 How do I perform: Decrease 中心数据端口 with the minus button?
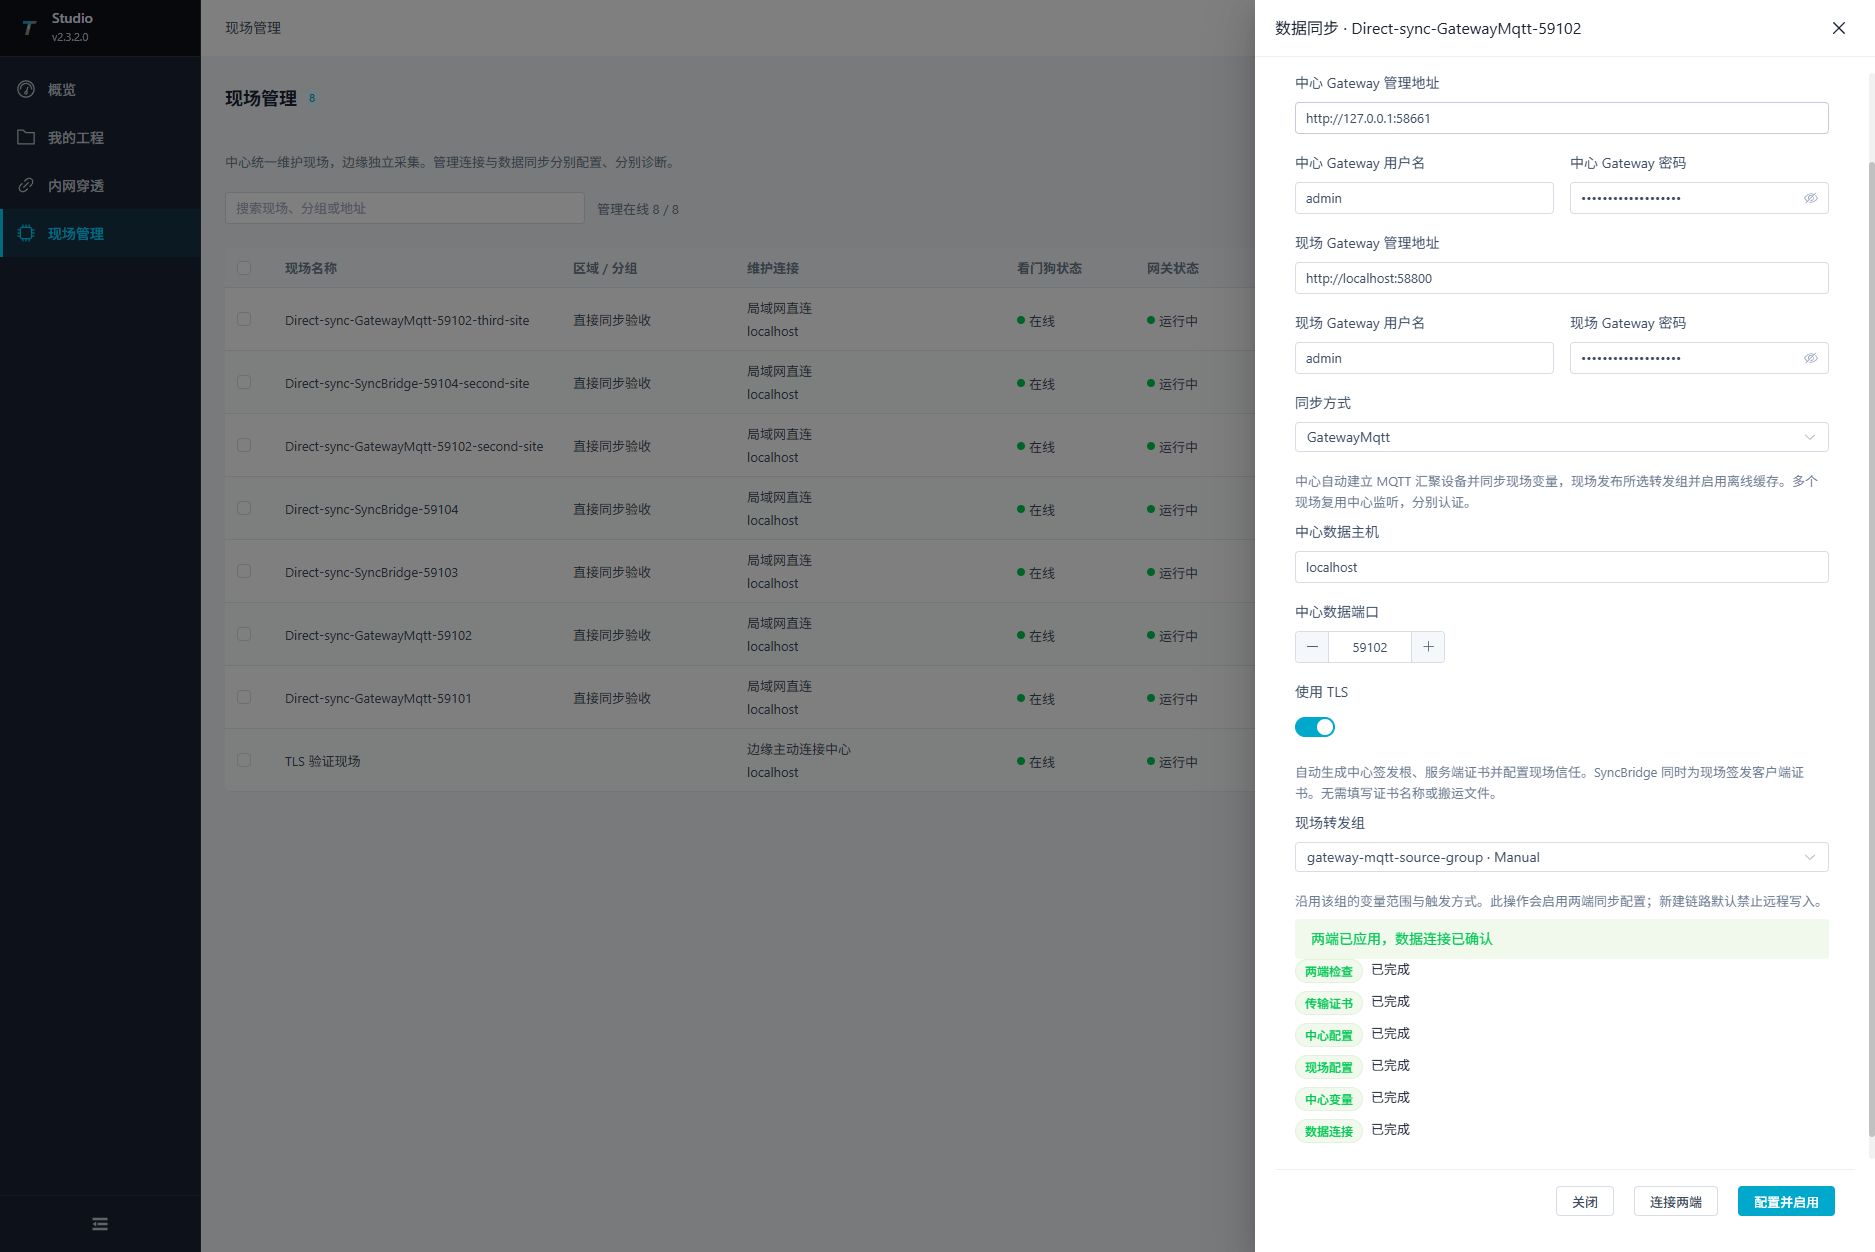point(1312,647)
